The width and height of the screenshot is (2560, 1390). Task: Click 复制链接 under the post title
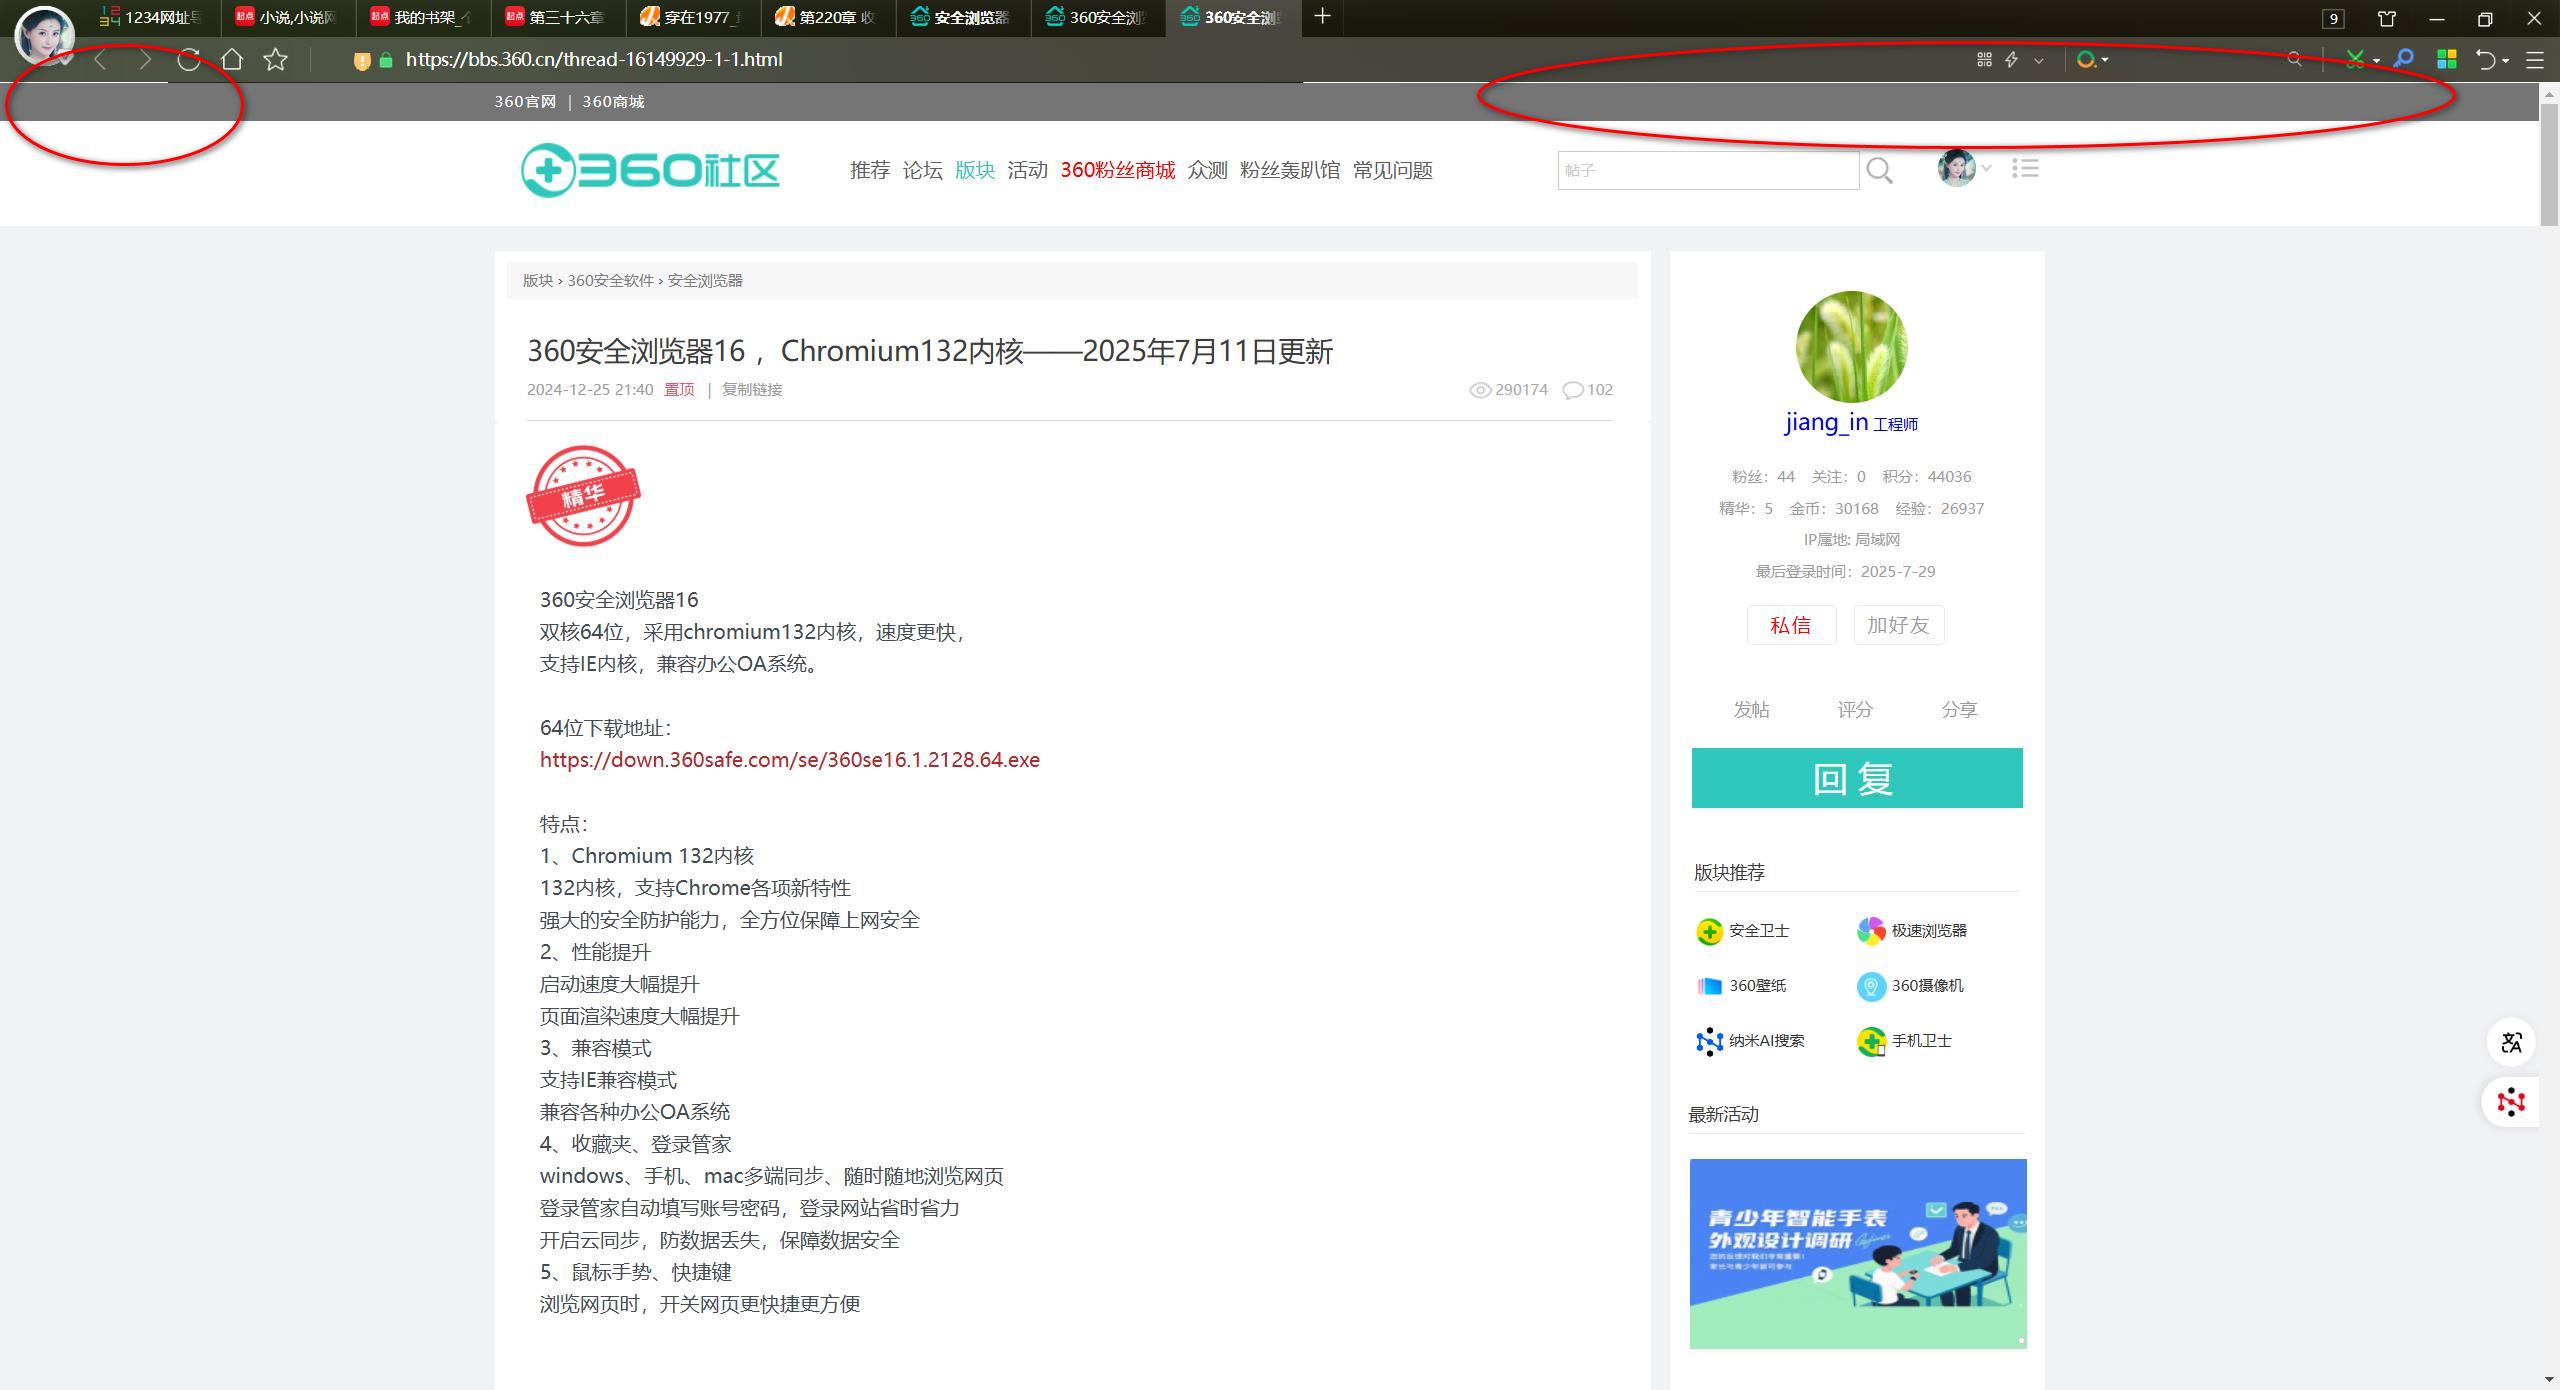[752, 390]
